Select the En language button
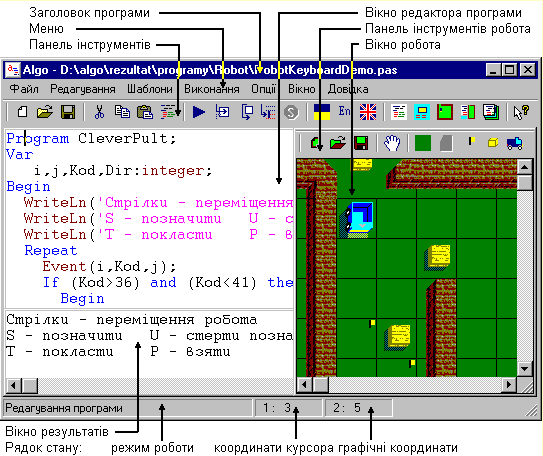Screen dimensions: 543x456 pos(344,111)
